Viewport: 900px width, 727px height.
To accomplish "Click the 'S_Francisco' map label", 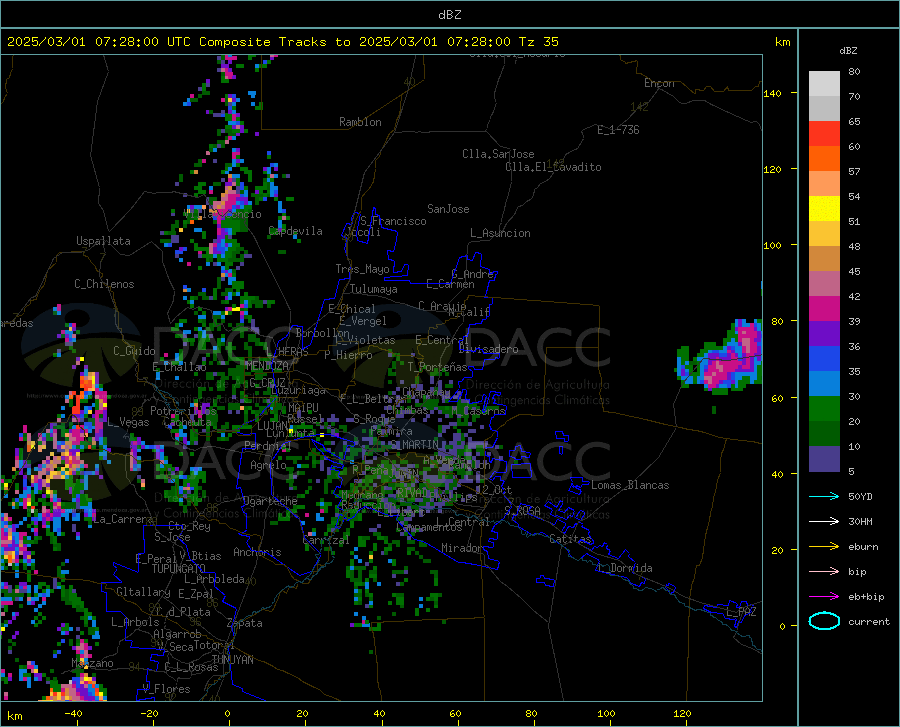I will click(393, 221).
